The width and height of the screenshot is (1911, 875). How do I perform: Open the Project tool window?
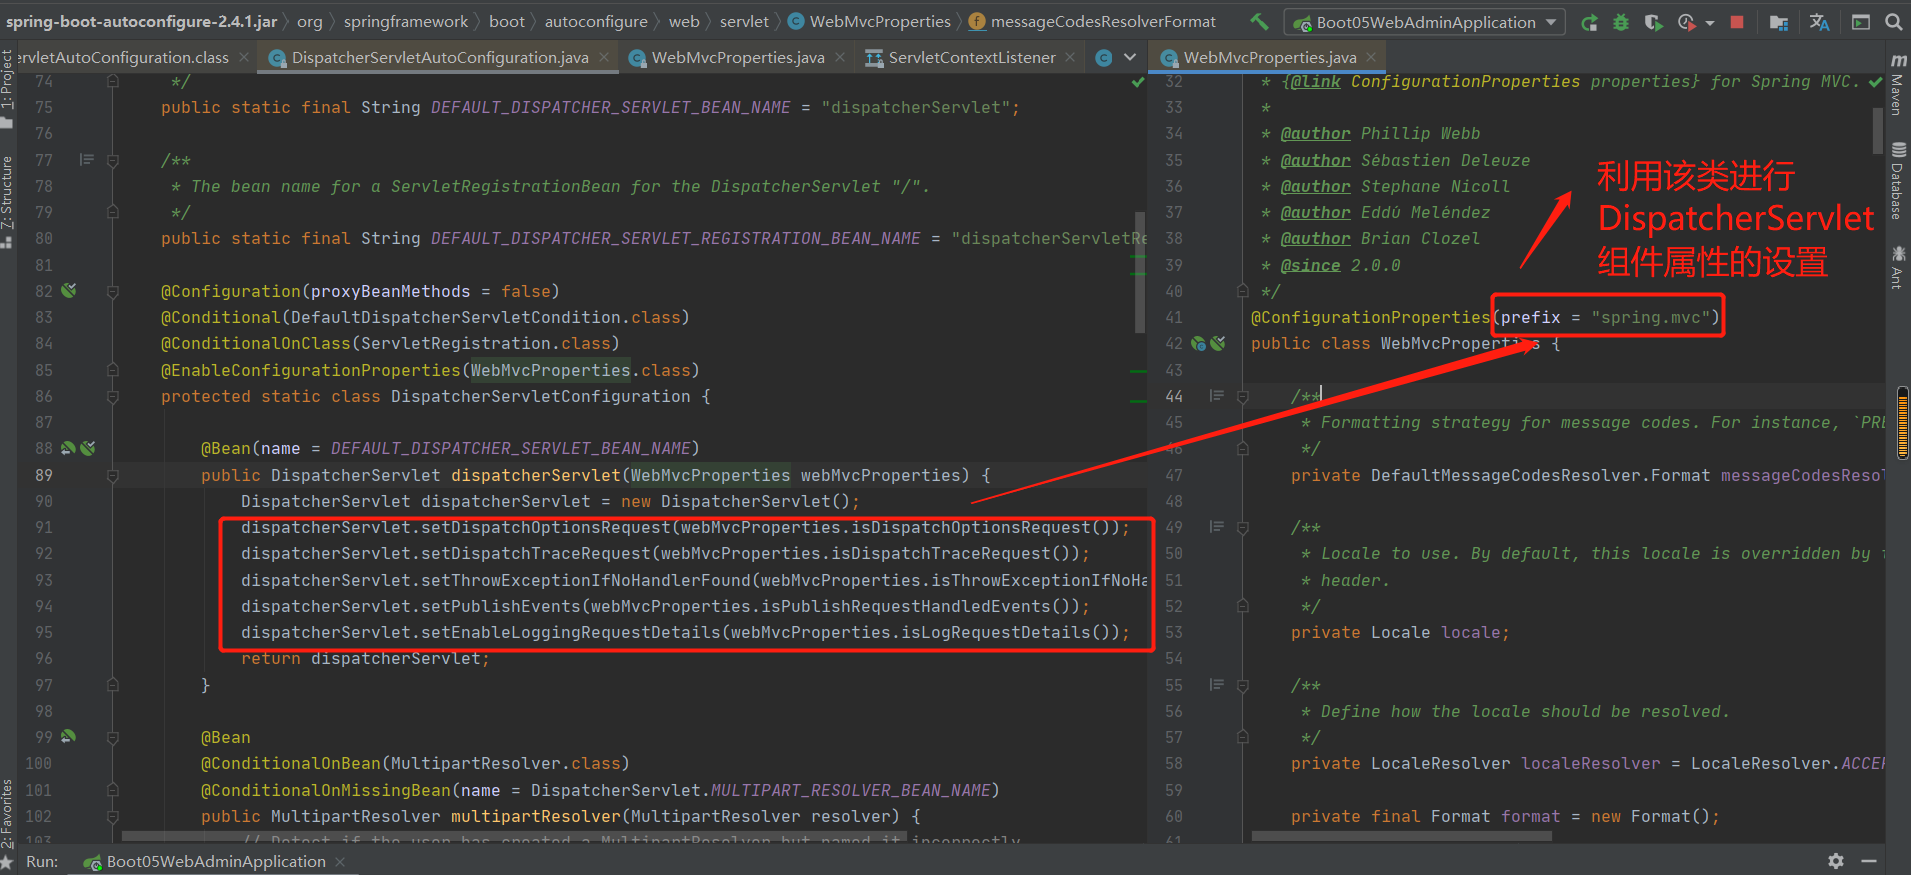(8, 90)
